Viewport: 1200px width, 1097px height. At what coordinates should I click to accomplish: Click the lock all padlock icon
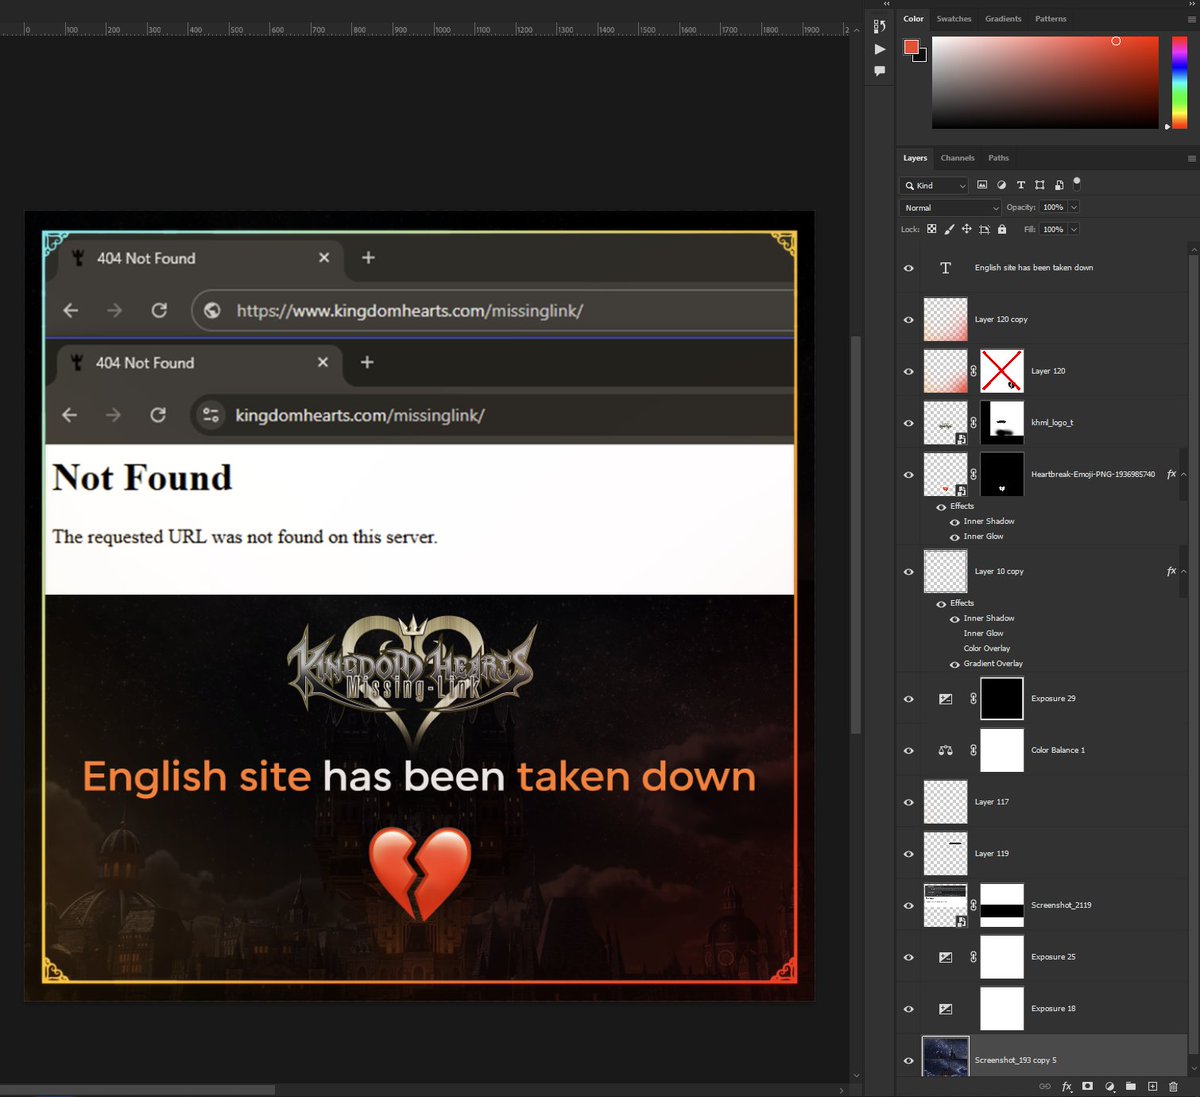1002,229
